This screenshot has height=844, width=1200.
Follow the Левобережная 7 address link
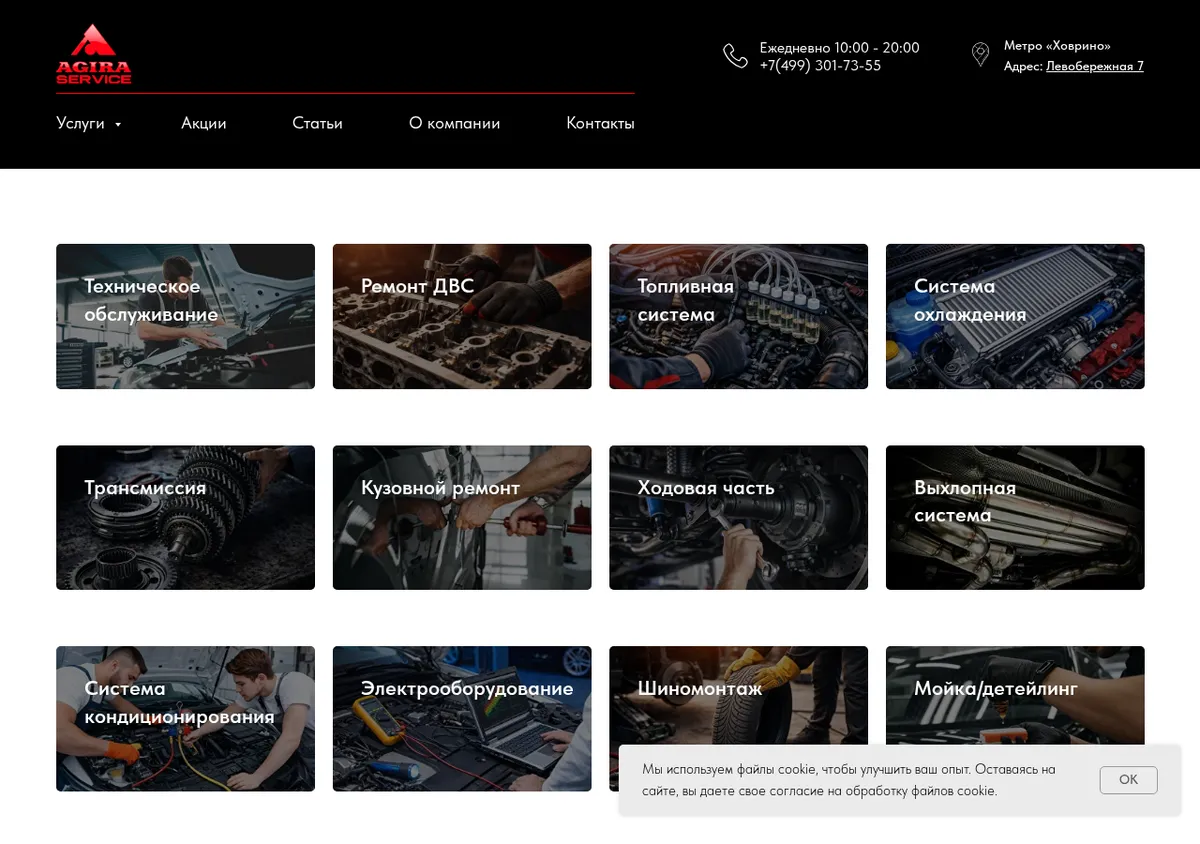click(x=1095, y=66)
